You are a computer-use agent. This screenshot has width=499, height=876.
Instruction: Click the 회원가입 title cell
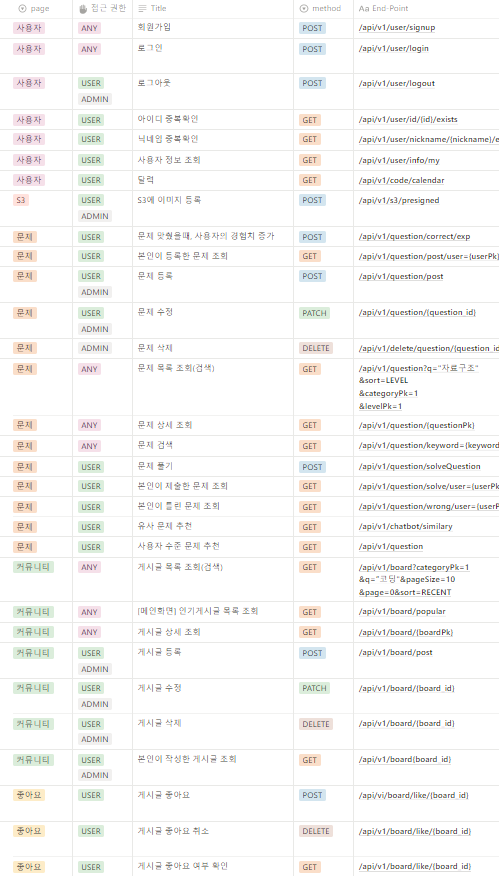click(x=154, y=27)
